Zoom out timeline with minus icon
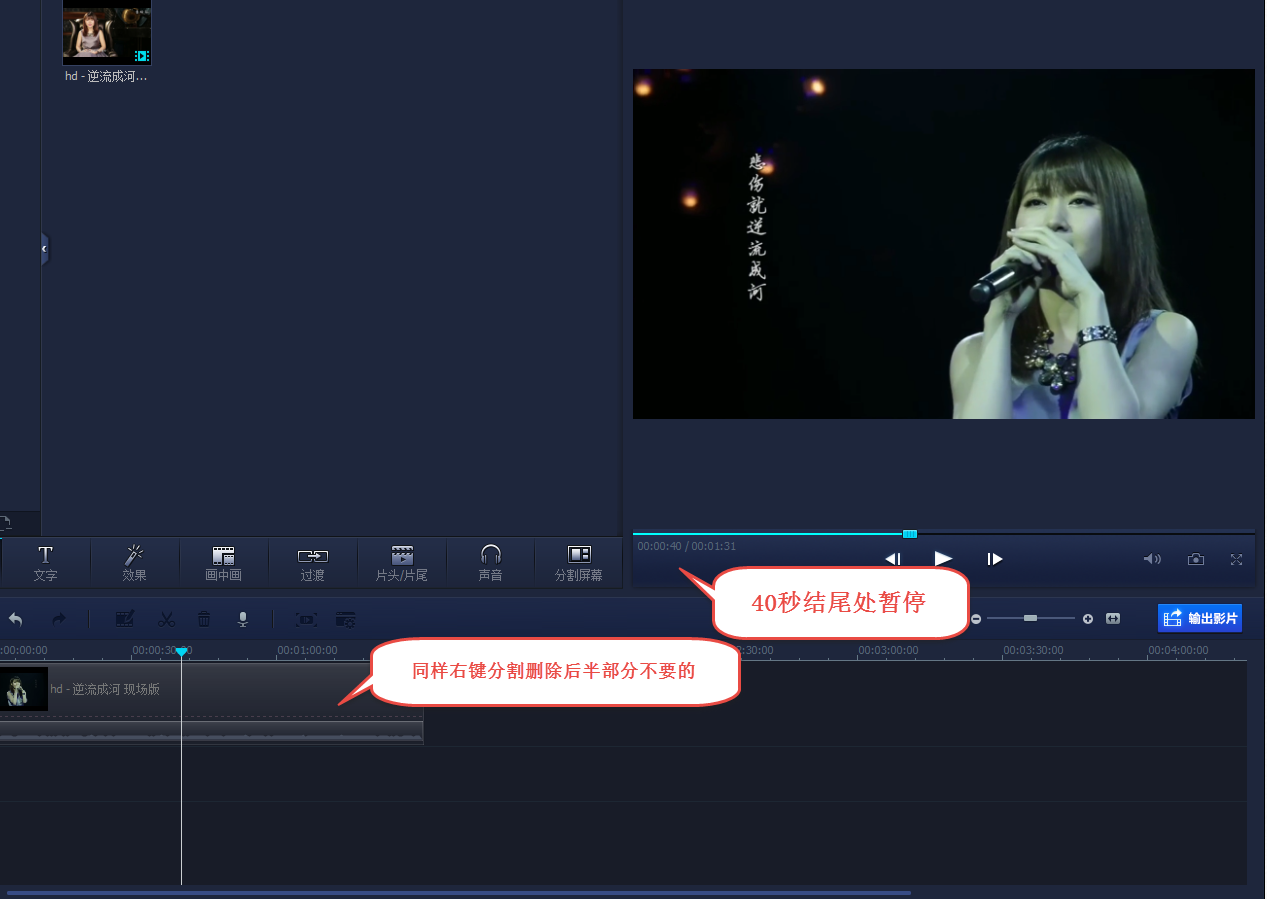 (x=976, y=619)
